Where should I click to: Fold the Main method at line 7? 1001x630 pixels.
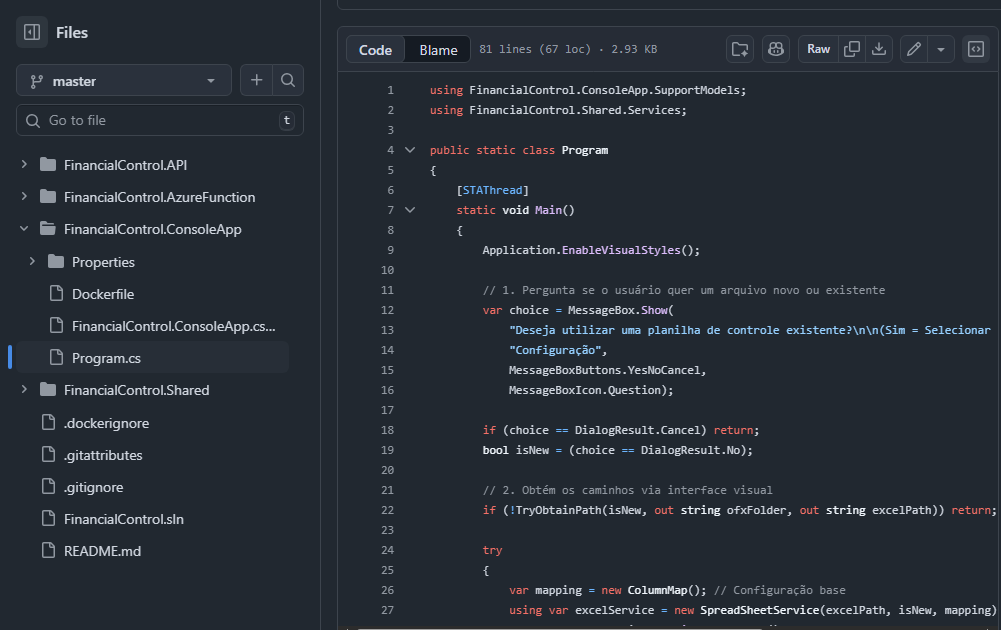pyautogui.click(x=409, y=210)
